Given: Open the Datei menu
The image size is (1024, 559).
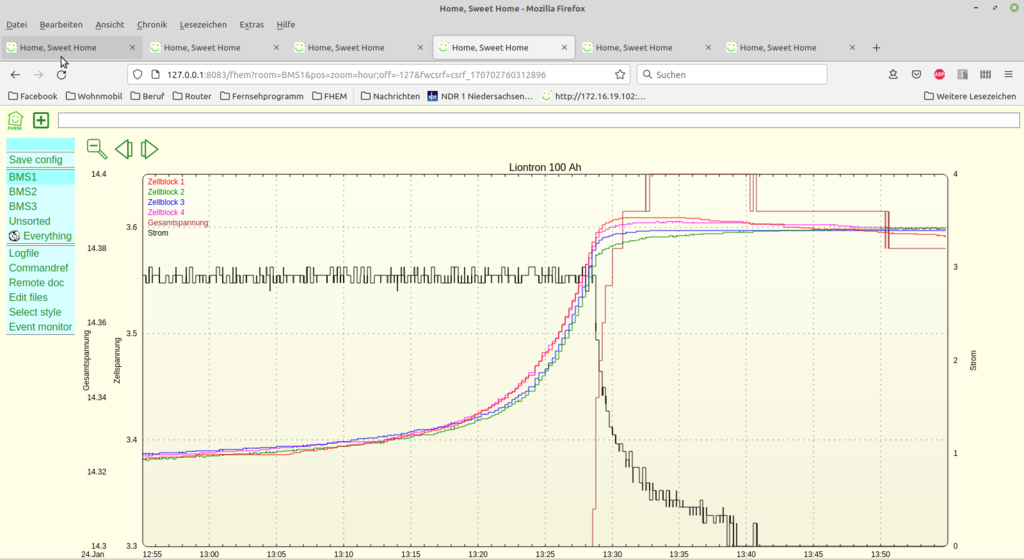Looking at the screenshot, I should coord(17,25).
